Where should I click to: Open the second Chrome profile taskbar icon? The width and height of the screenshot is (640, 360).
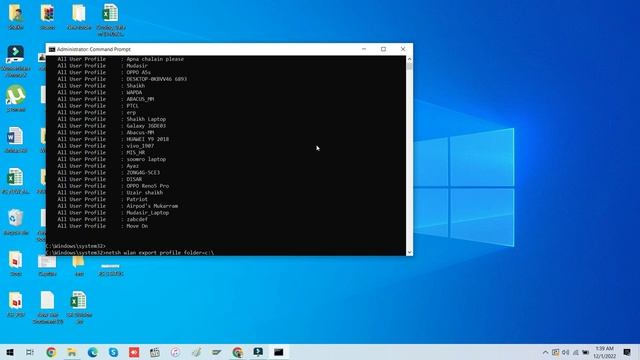(238, 352)
